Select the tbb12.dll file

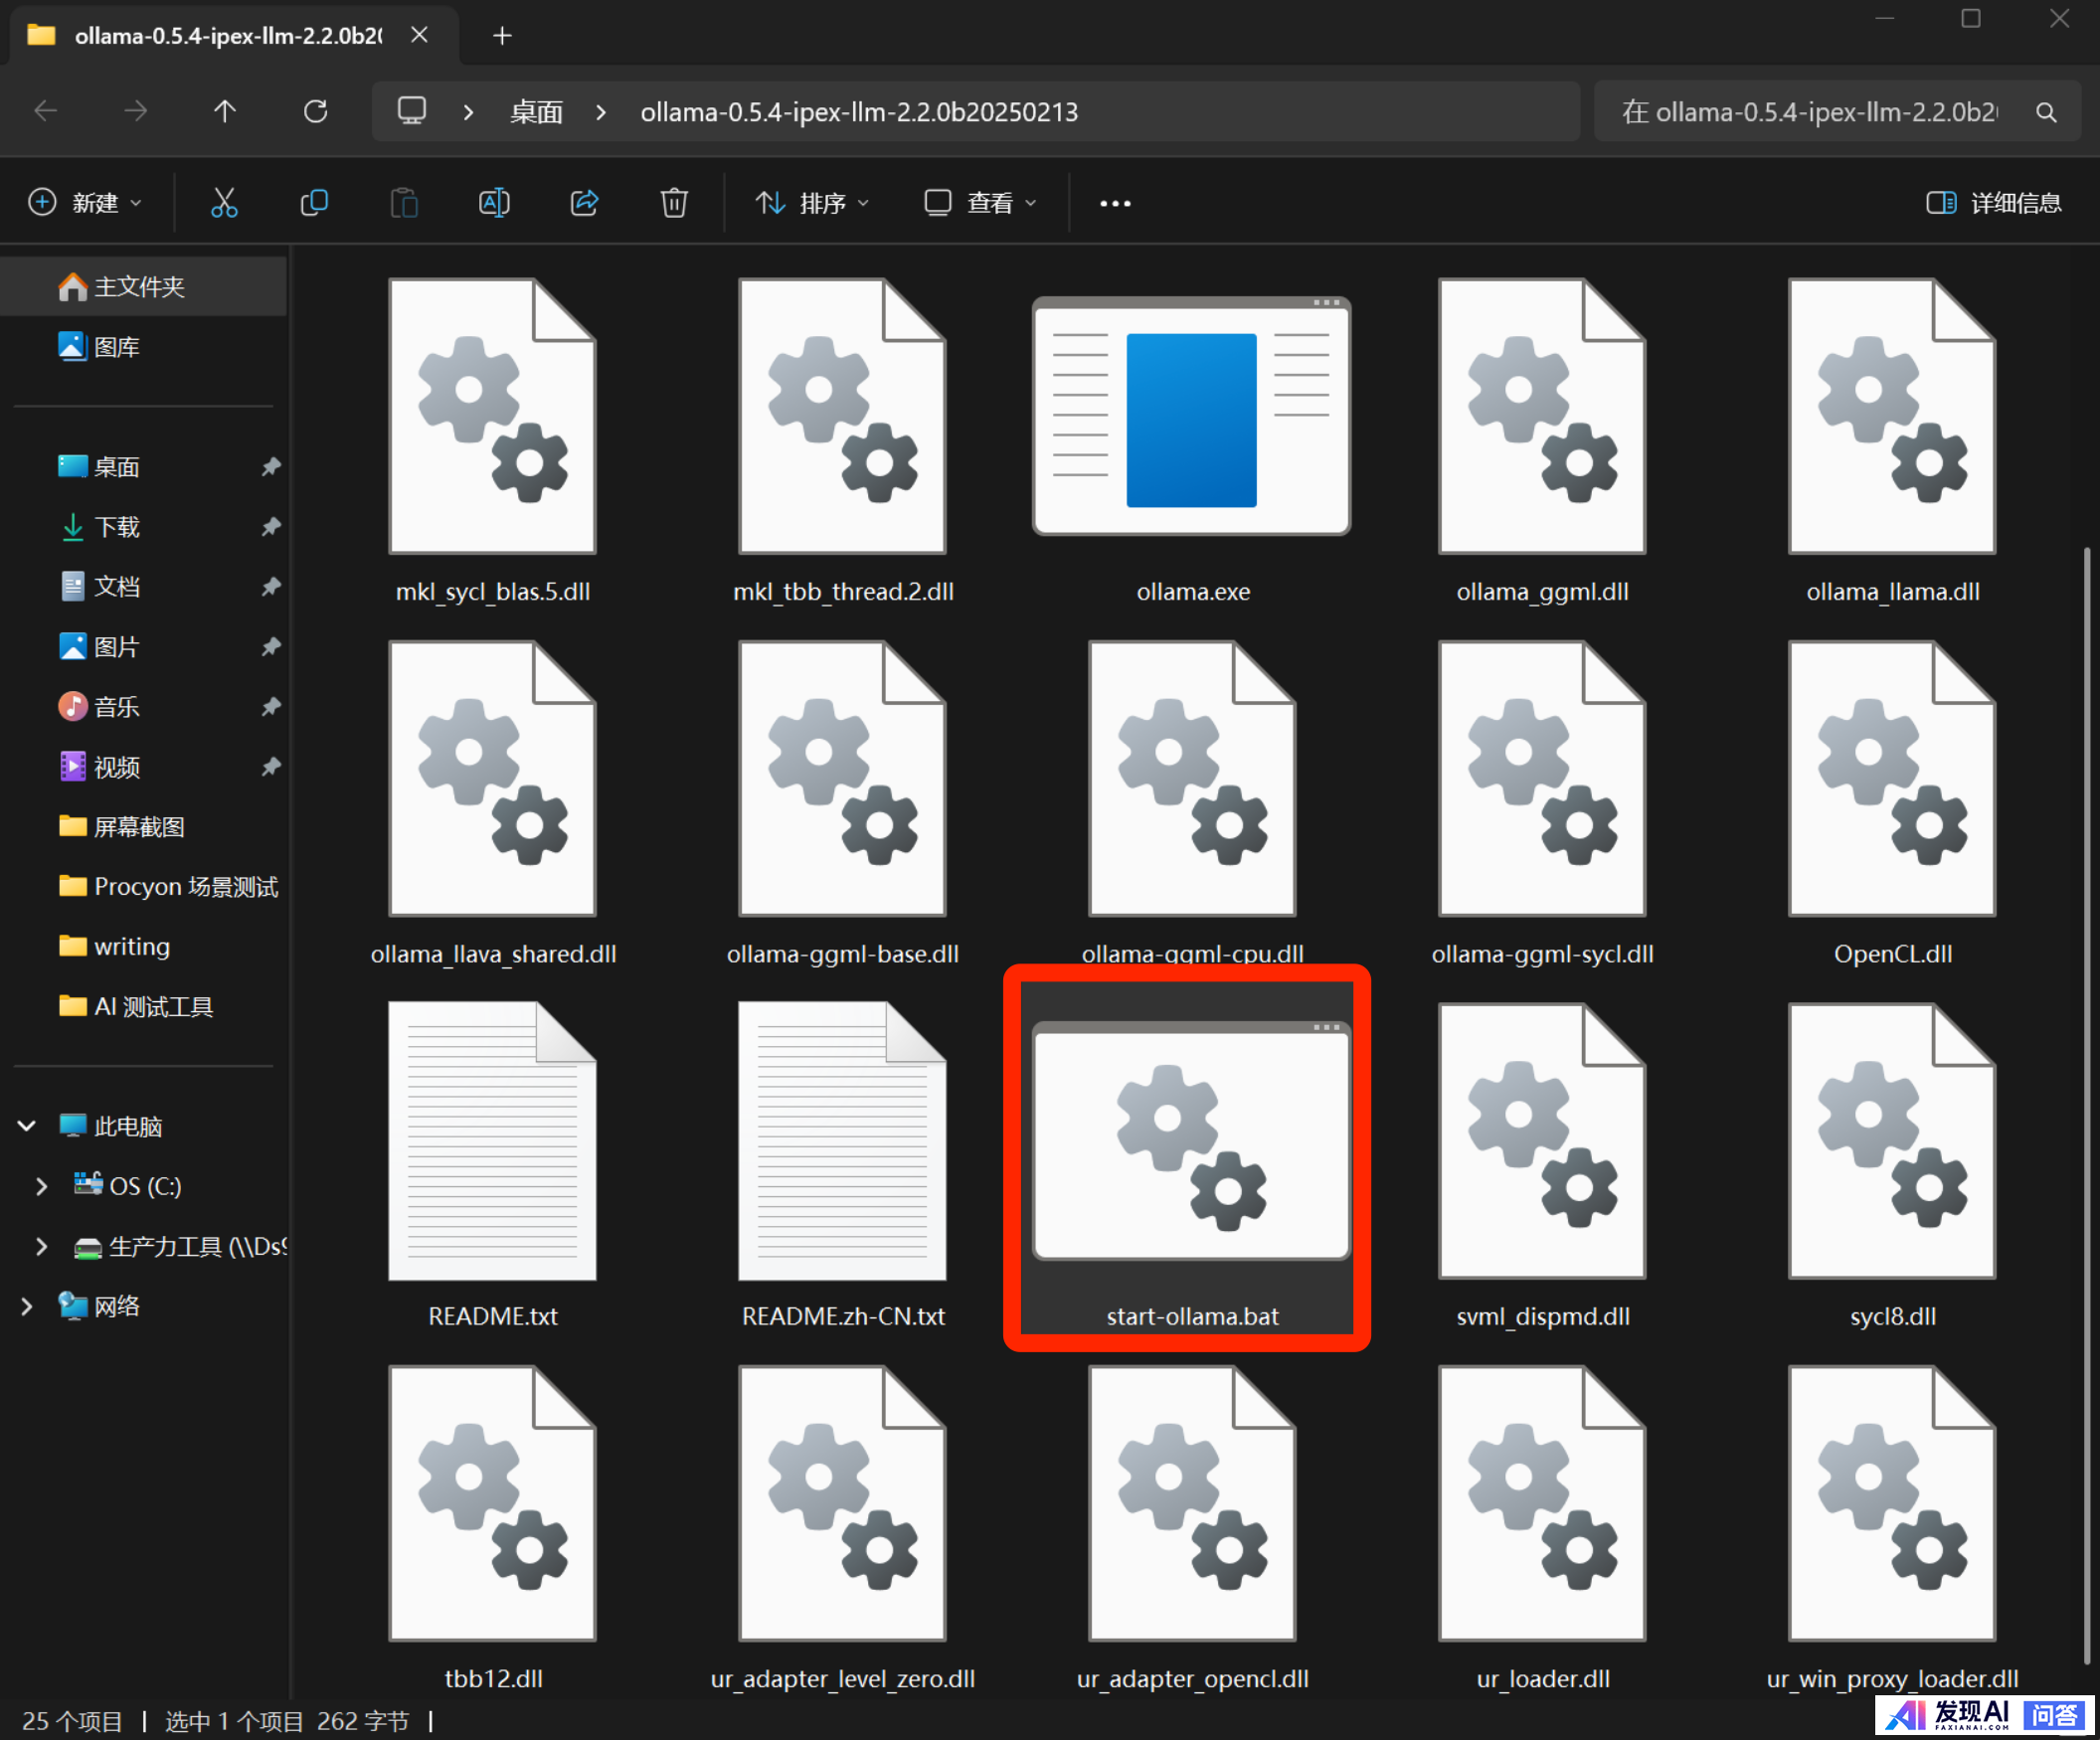(x=493, y=1528)
